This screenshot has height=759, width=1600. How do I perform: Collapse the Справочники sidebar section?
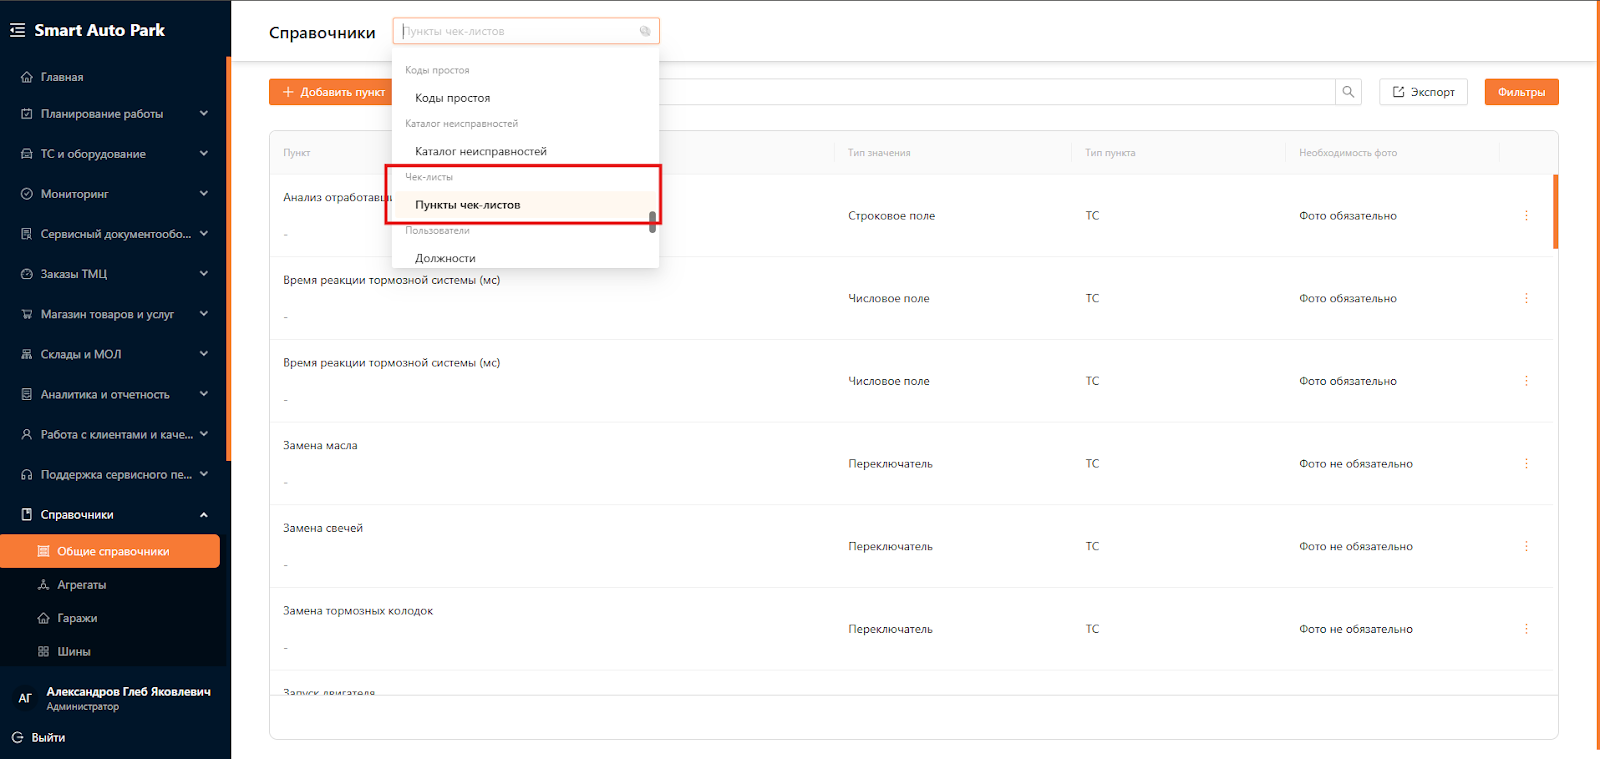(x=204, y=515)
